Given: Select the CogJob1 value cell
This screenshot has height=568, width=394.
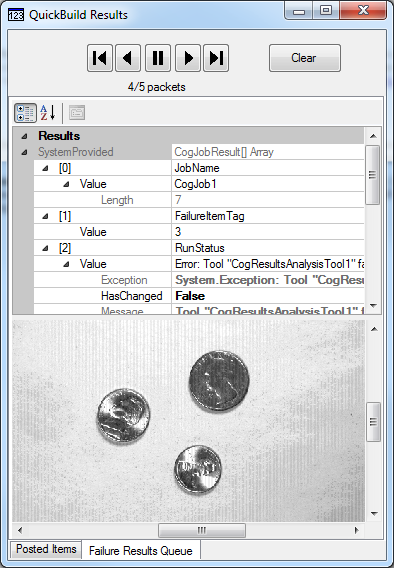Looking at the screenshot, I should pyautogui.click(x=268, y=184).
